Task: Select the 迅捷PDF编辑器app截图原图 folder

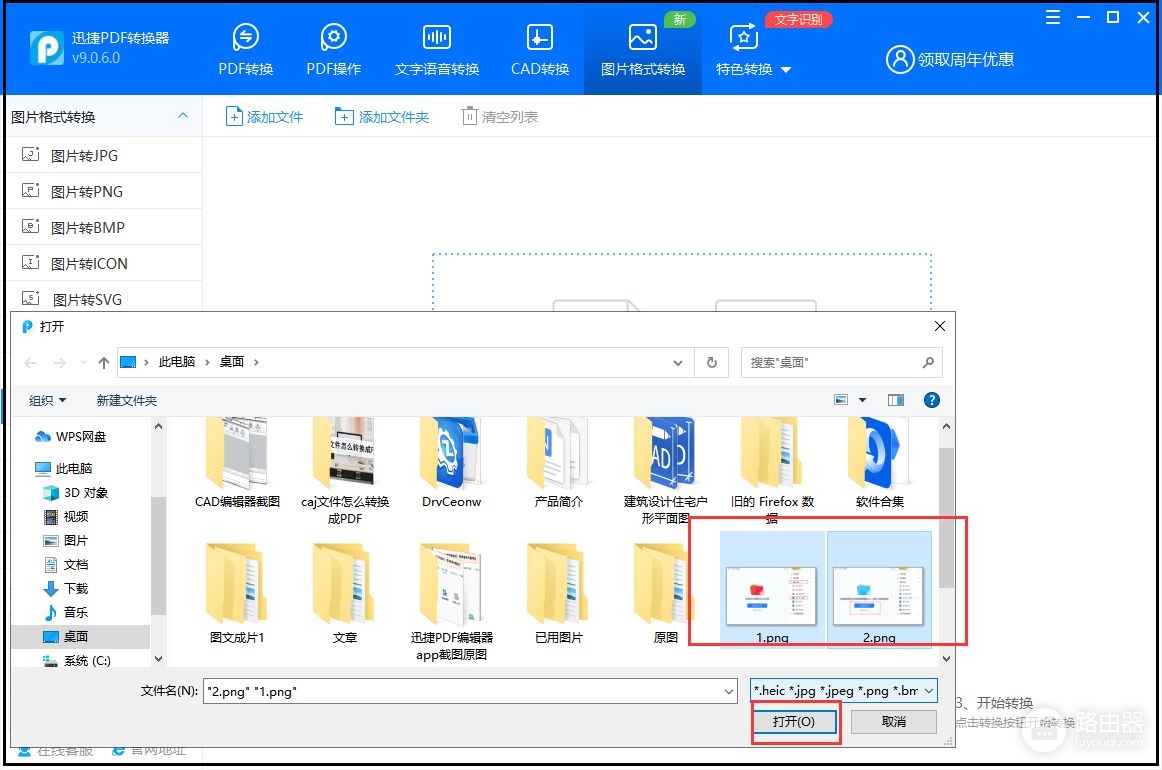Action: point(451,602)
